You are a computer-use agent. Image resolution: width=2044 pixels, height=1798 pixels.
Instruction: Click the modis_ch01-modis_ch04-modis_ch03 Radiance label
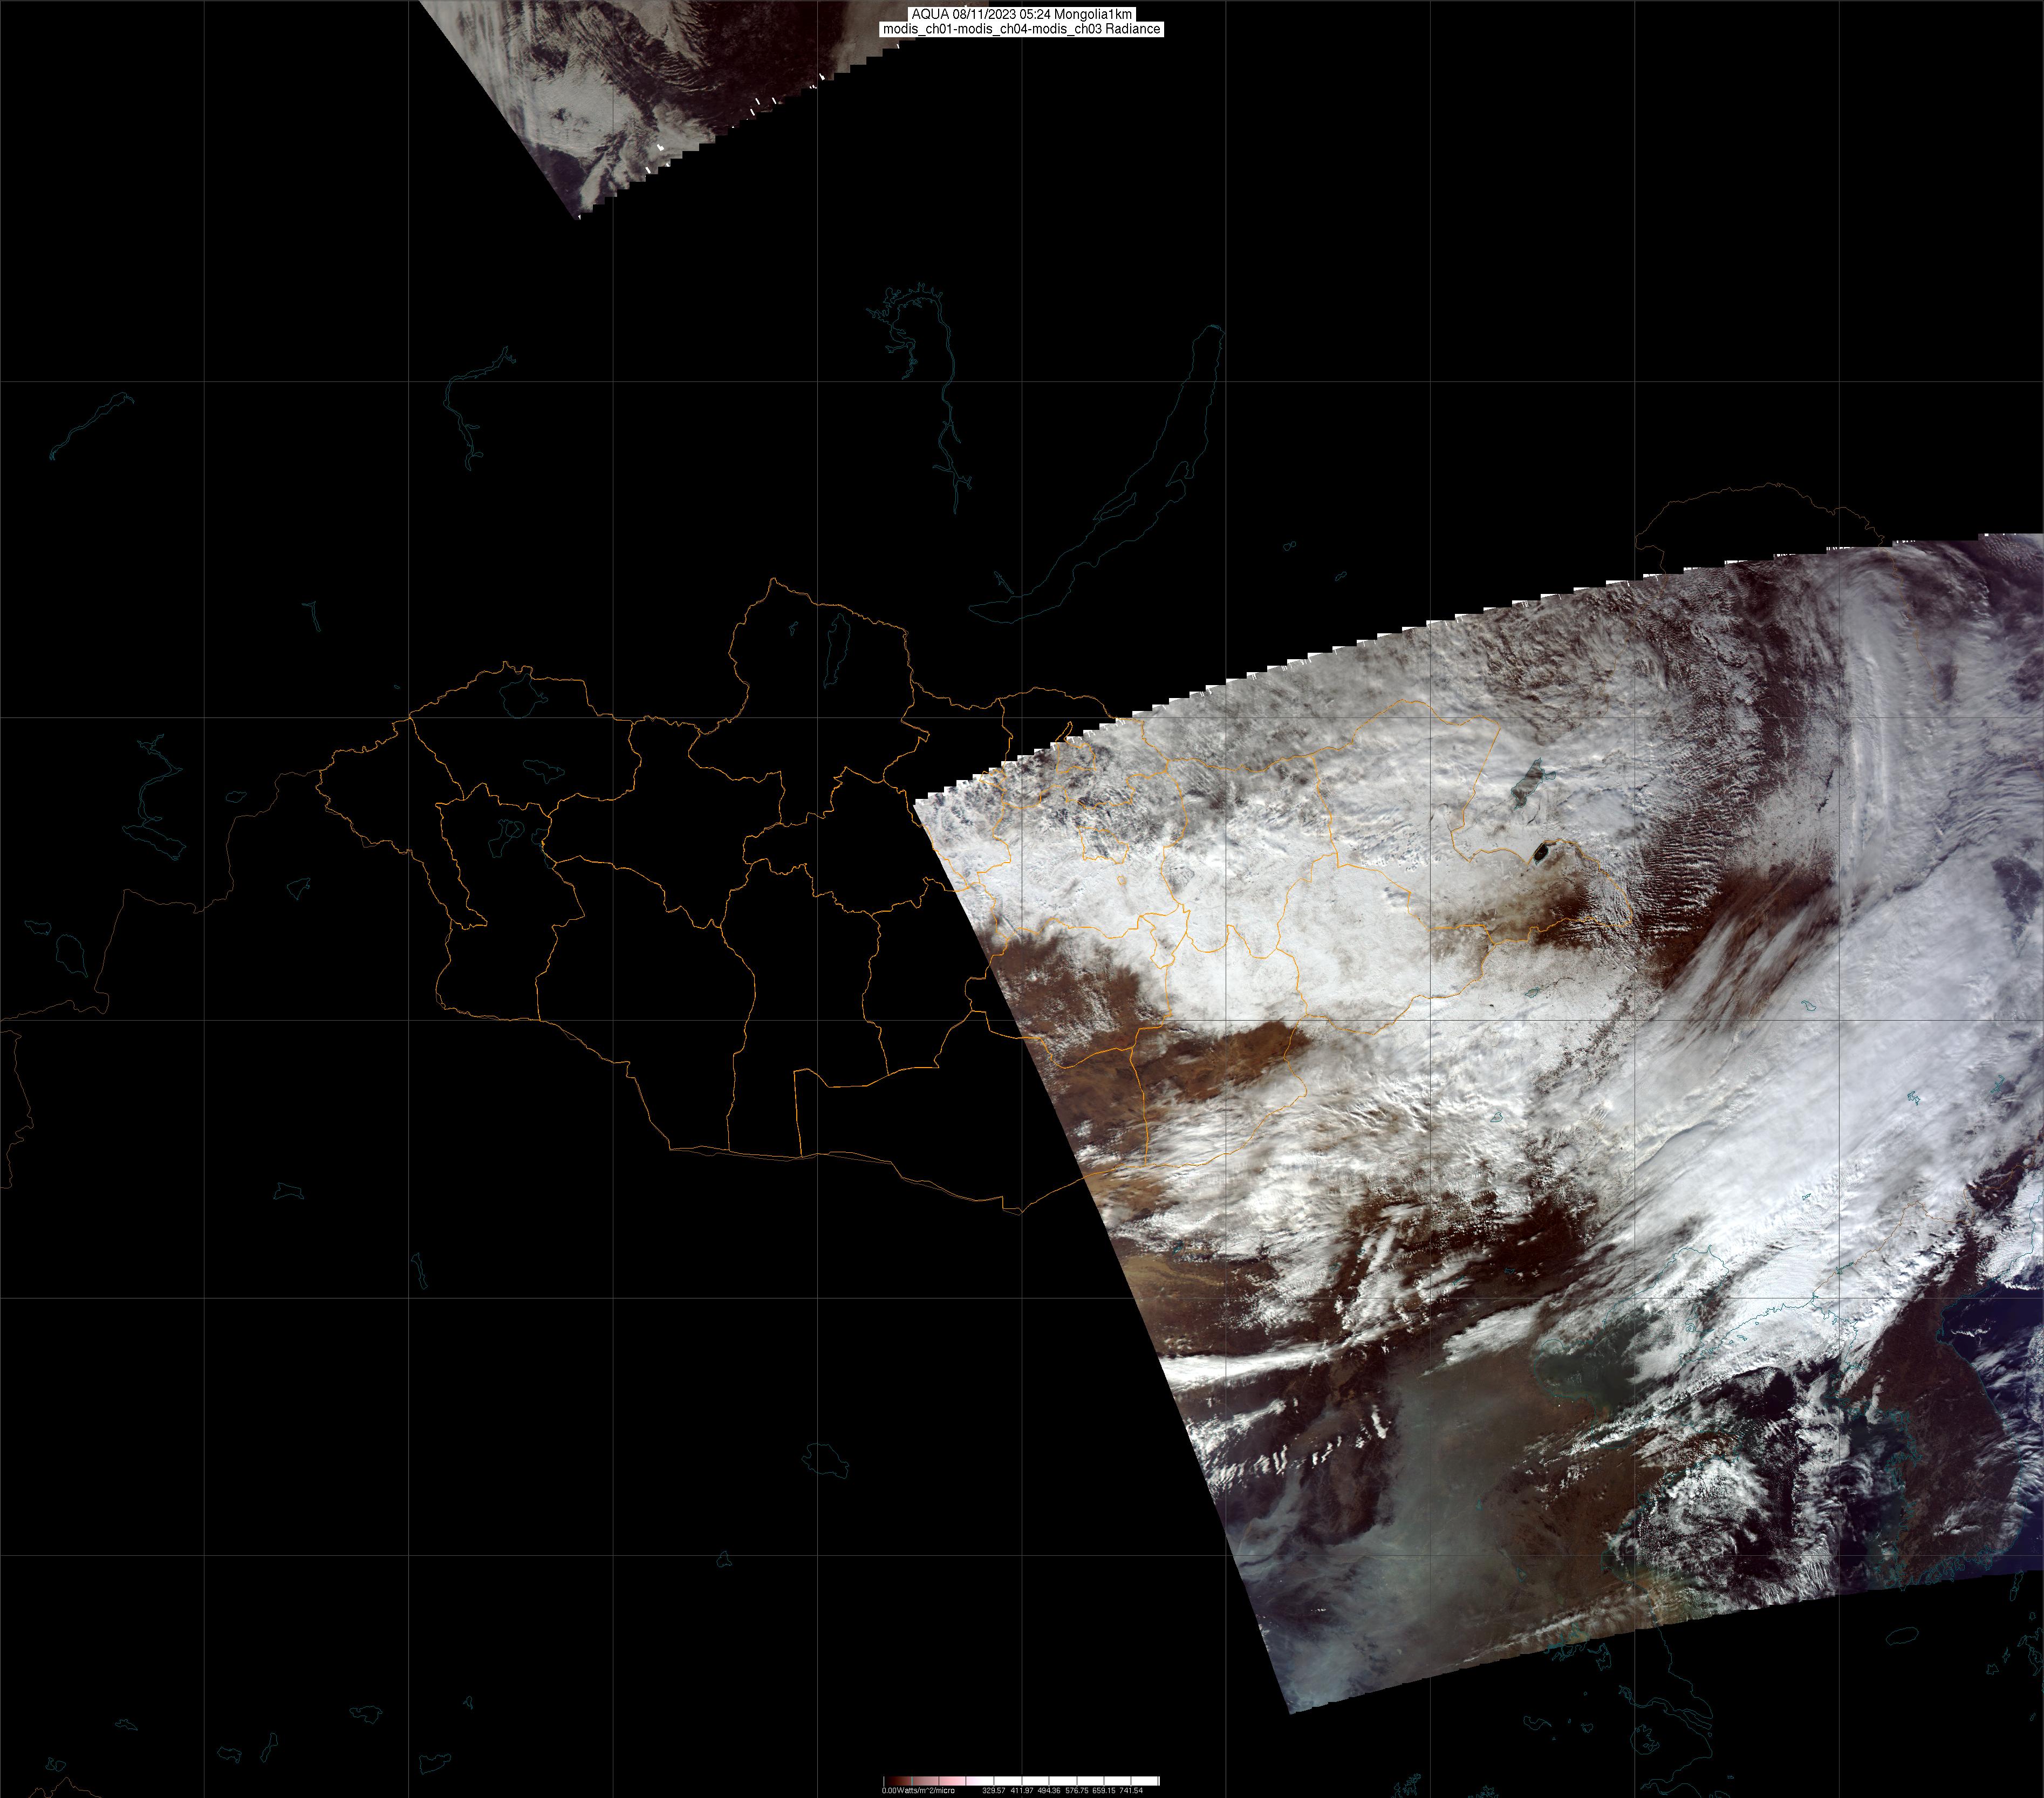pos(1021,29)
